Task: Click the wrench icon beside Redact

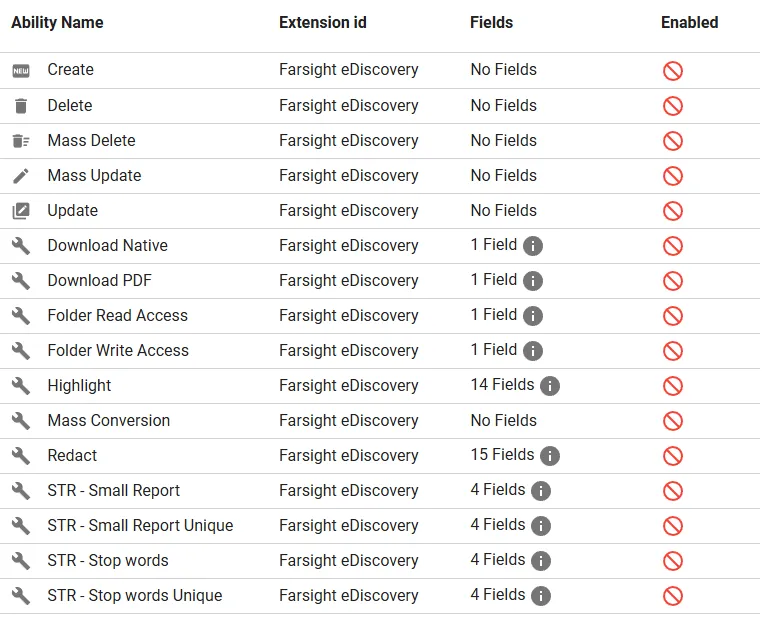Action: point(21,456)
